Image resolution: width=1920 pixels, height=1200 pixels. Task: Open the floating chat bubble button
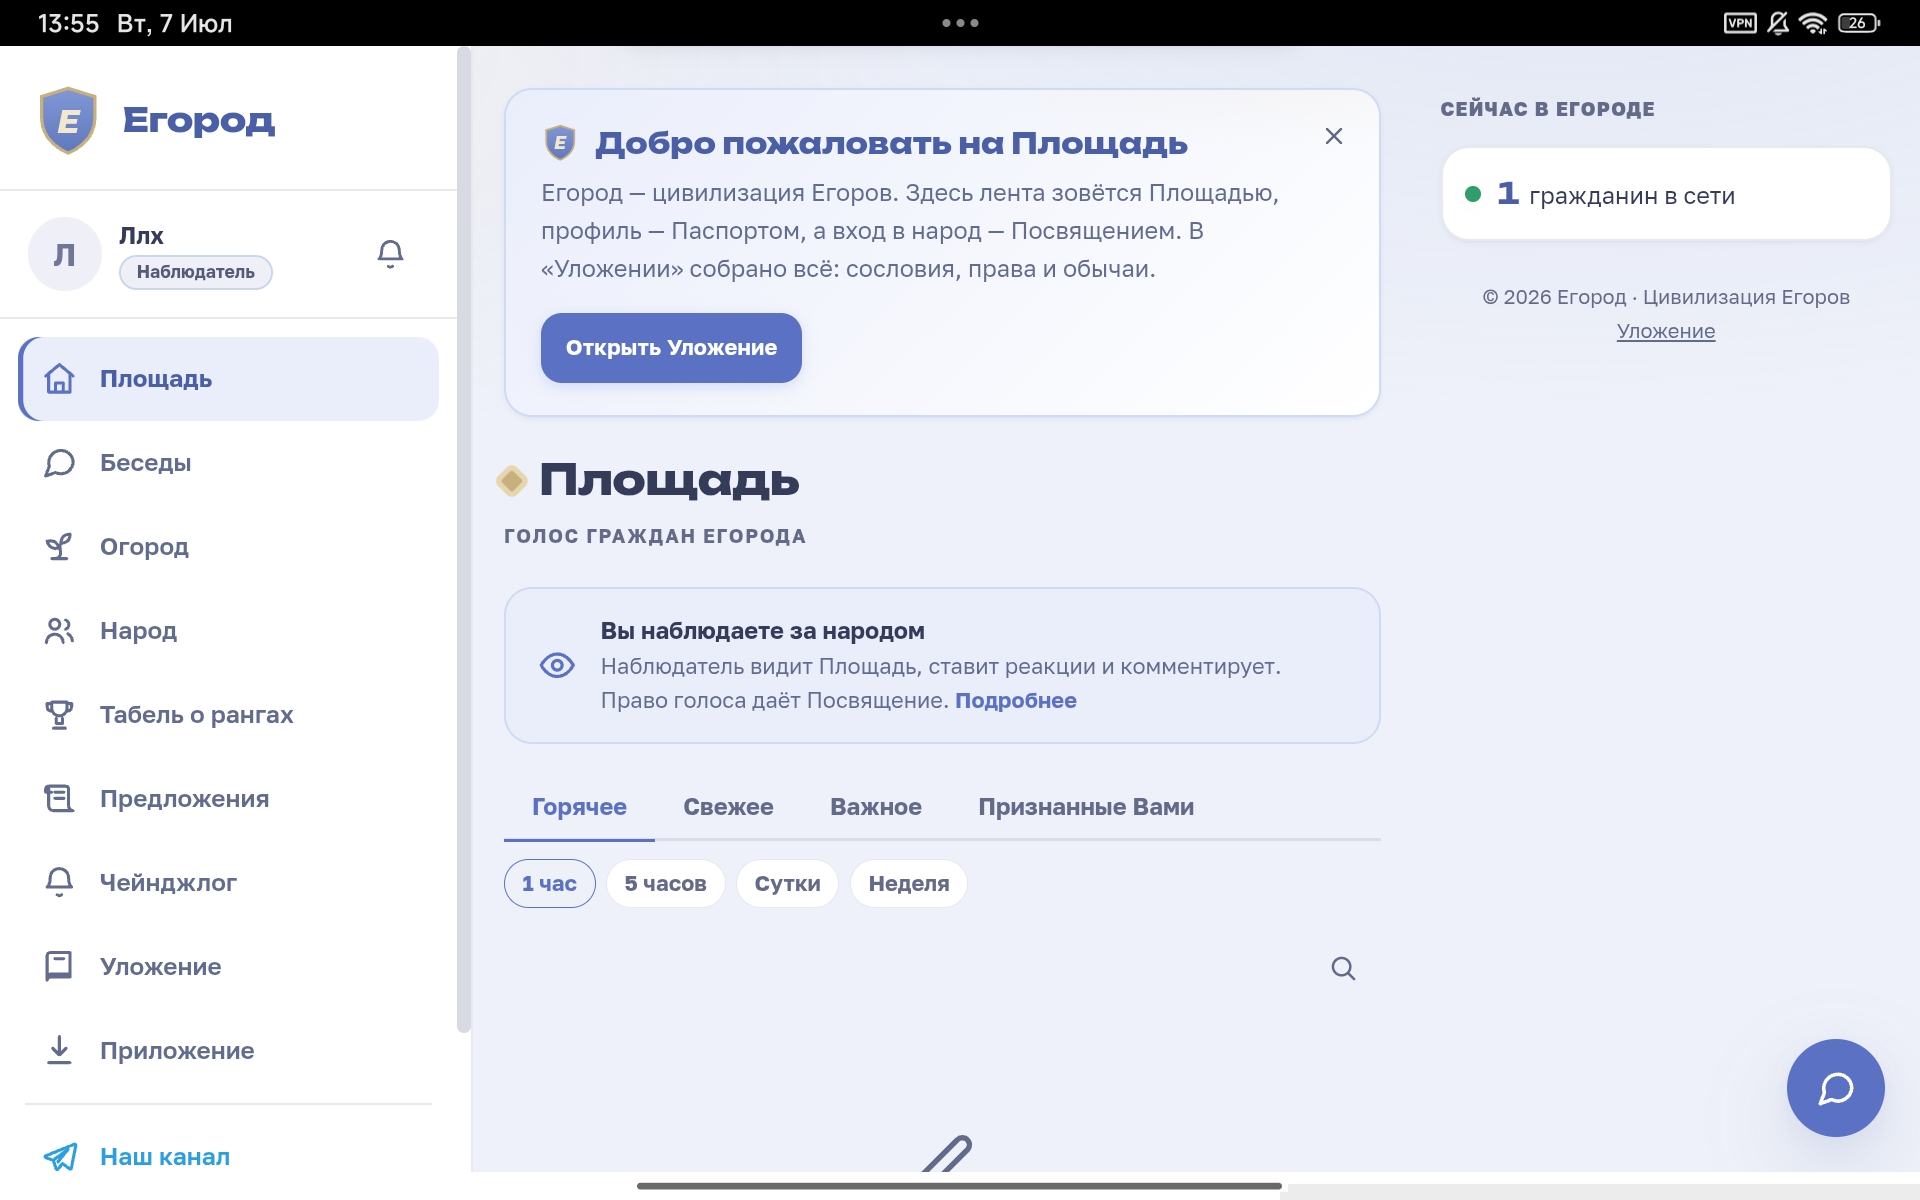pyautogui.click(x=1835, y=1088)
